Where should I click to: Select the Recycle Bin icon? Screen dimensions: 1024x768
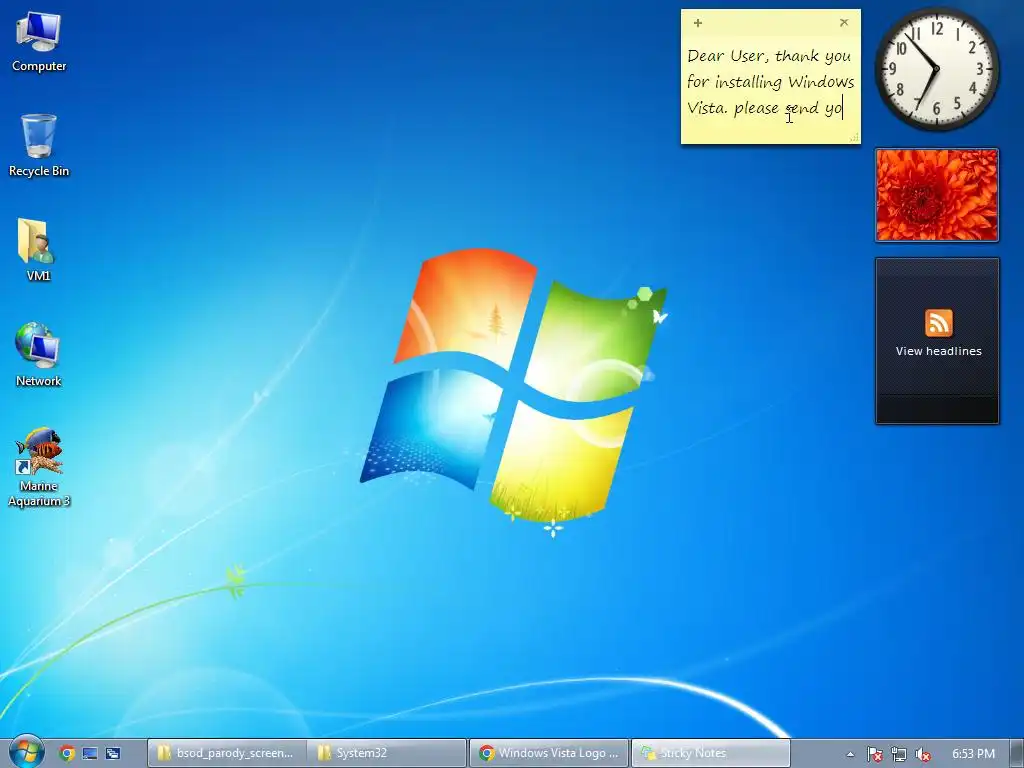click(39, 145)
